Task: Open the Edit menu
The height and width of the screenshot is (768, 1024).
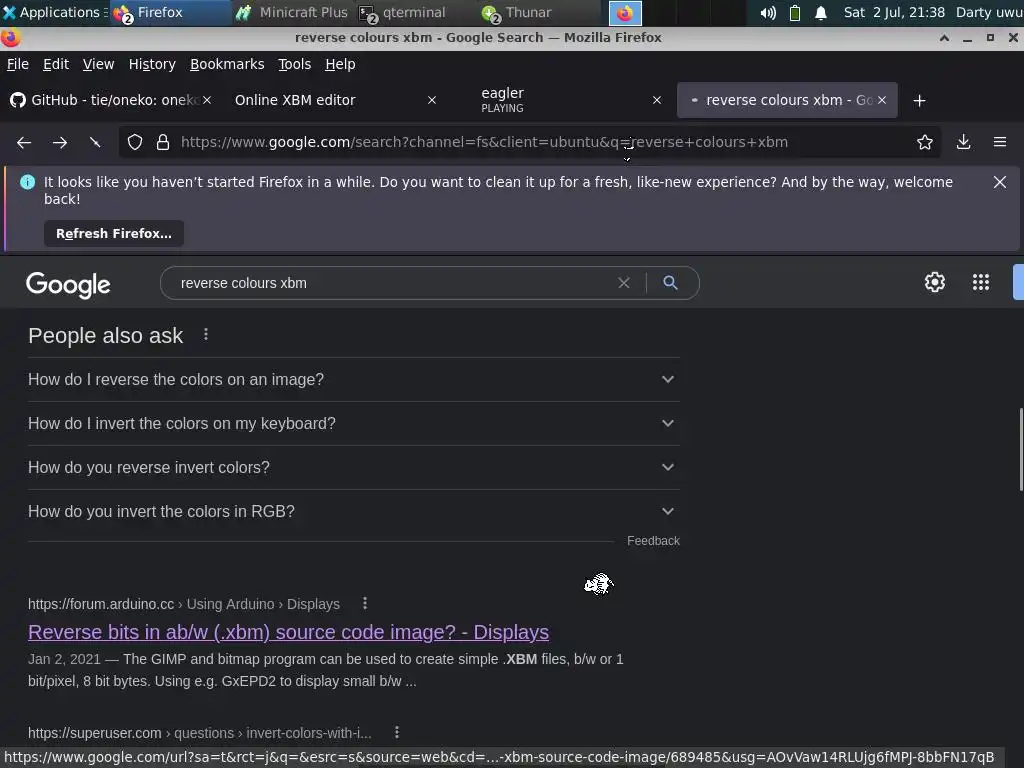Action: [56, 64]
